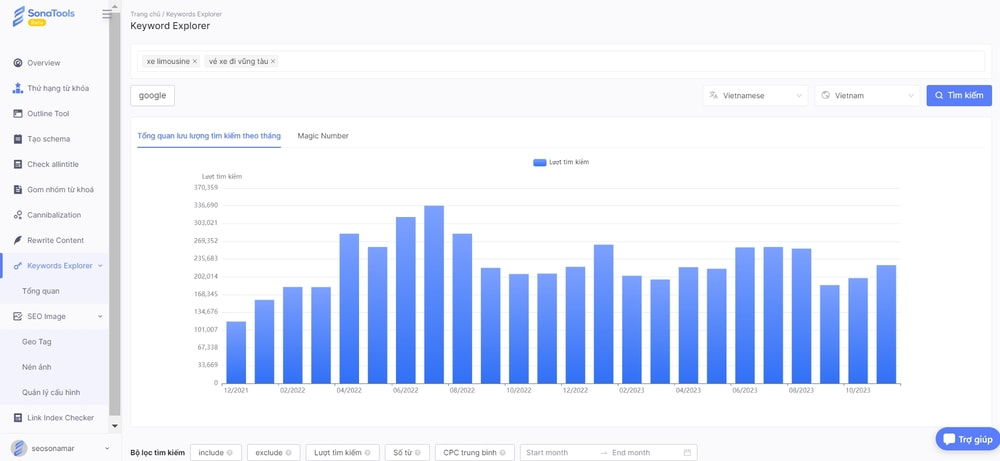Click the globe icon in country selector

point(825,96)
